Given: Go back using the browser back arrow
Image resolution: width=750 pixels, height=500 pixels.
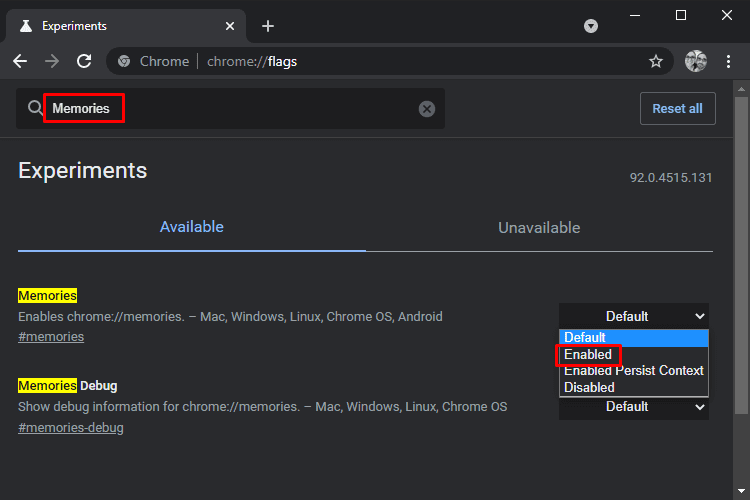Looking at the screenshot, I should 20,61.
